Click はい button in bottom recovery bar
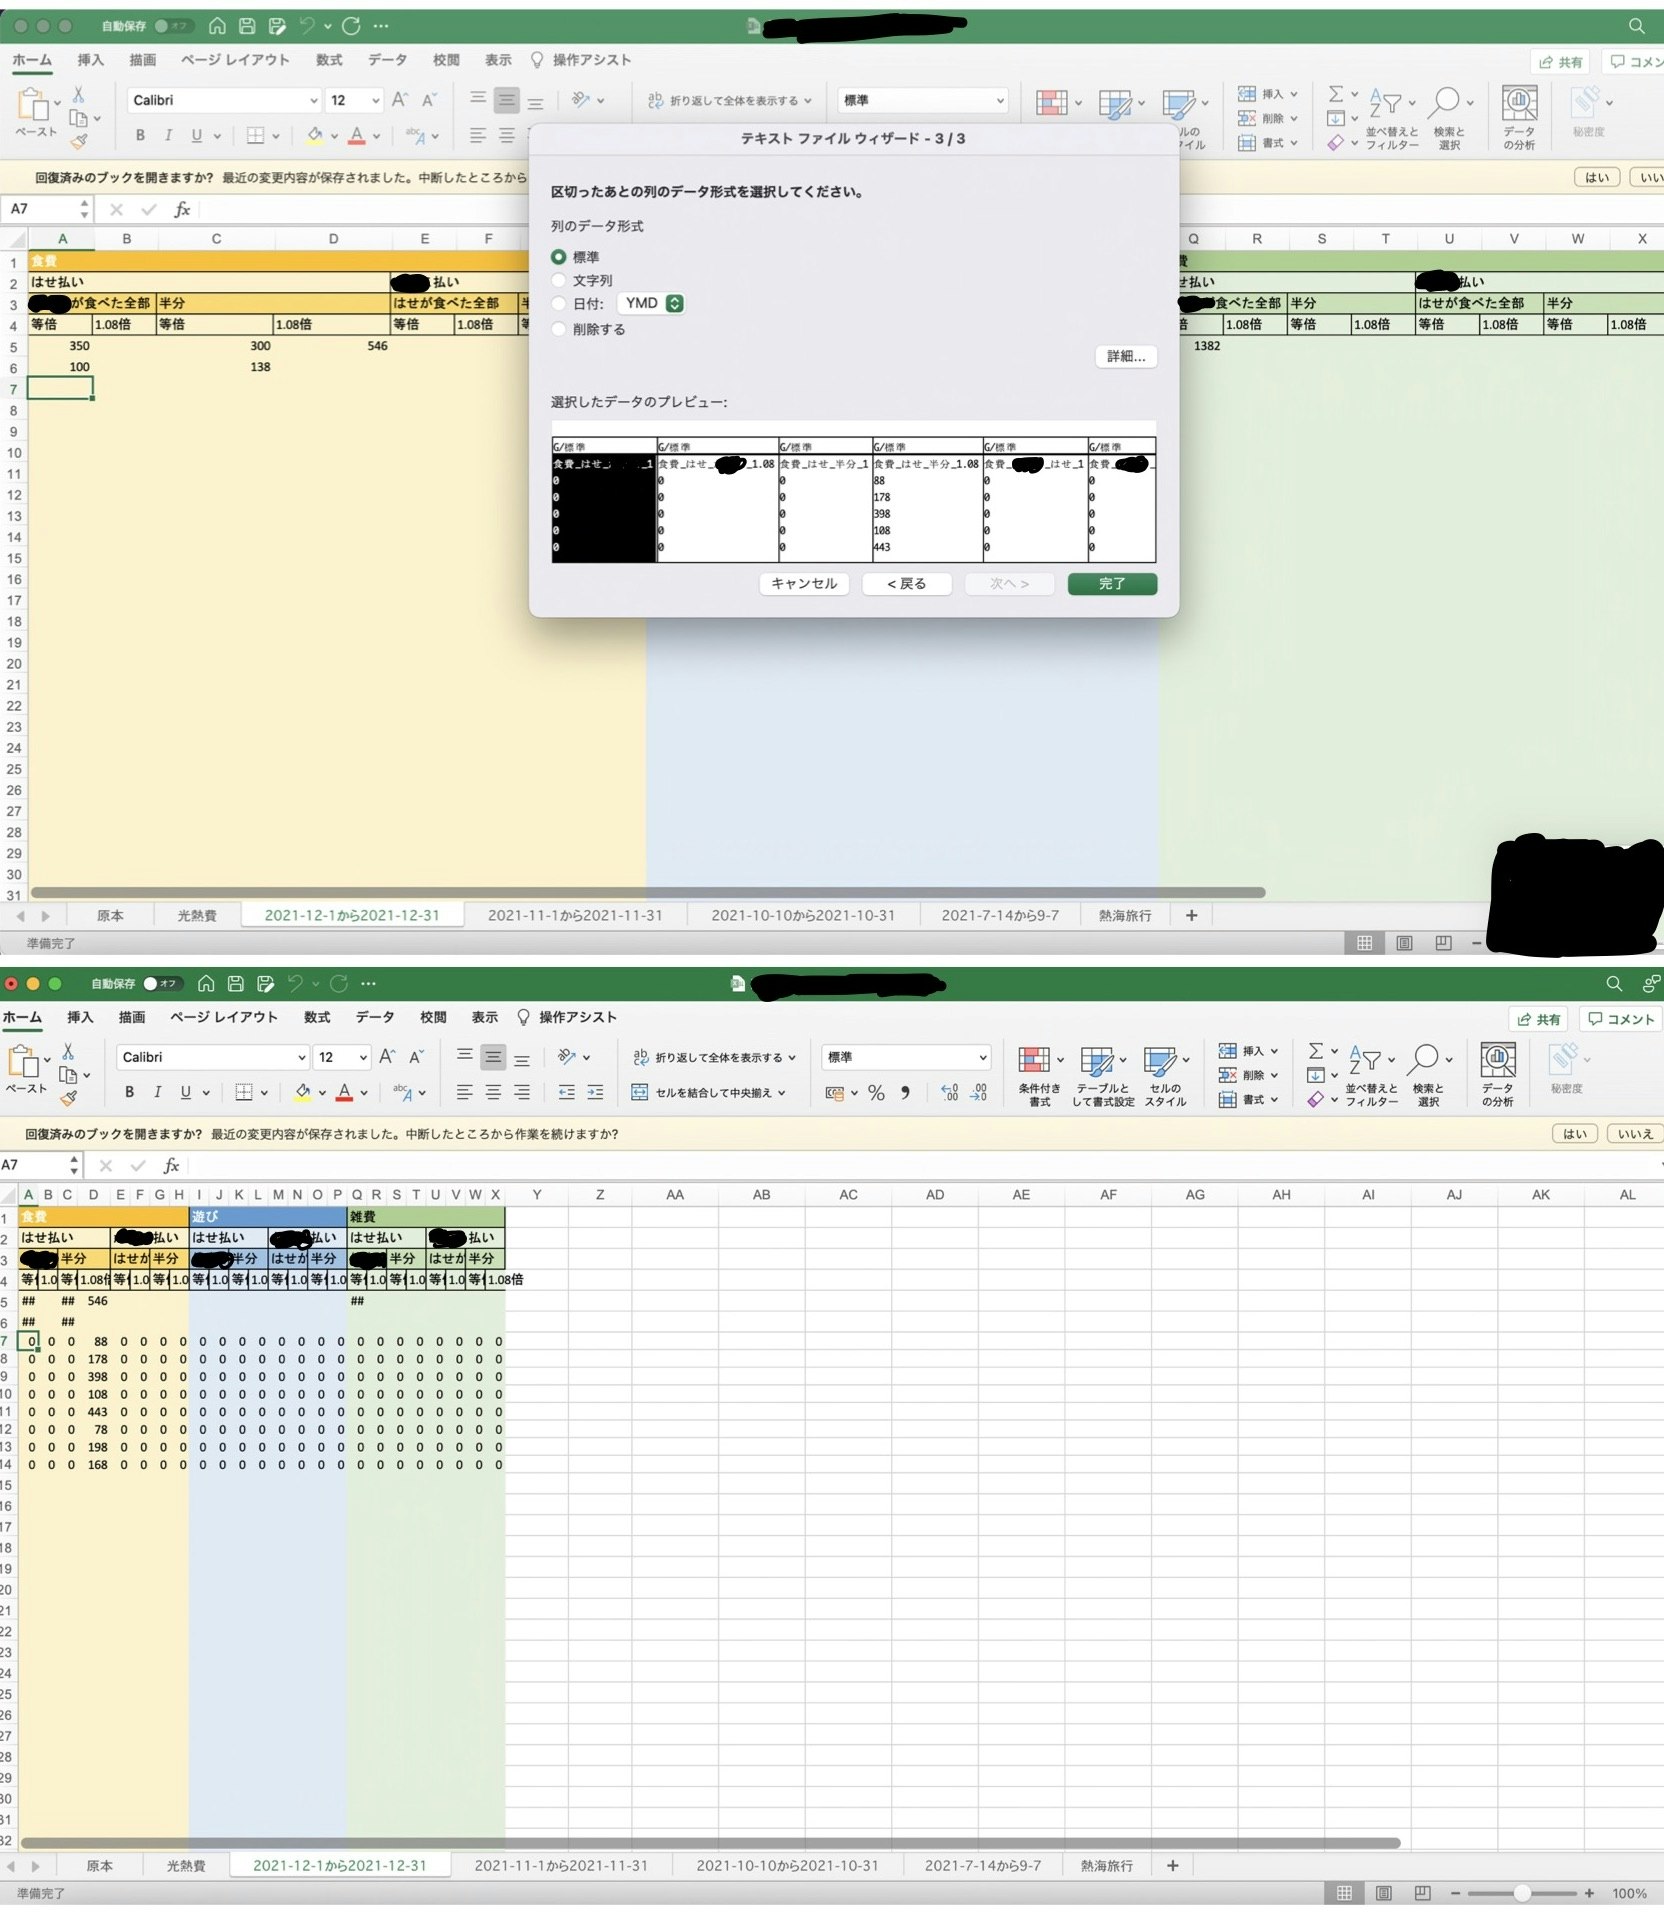The image size is (1664, 1921). [1575, 1134]
